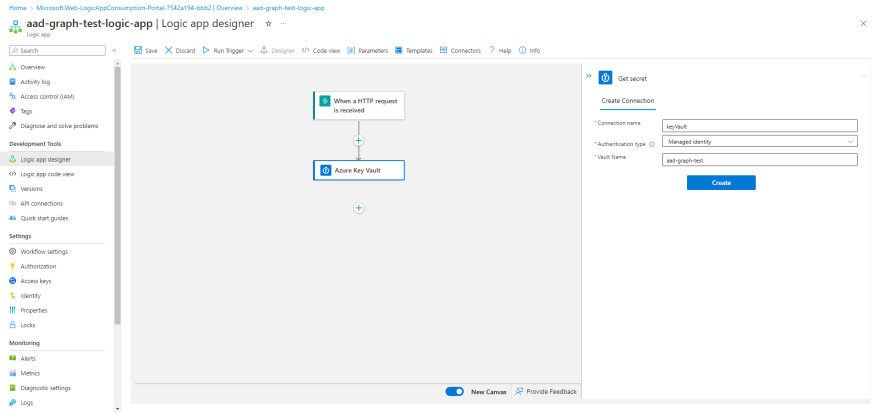The image size is (880, 413).
Task: Select the Azure Key Vault action node
Action: pyautogui.click(x=359, y=171)
